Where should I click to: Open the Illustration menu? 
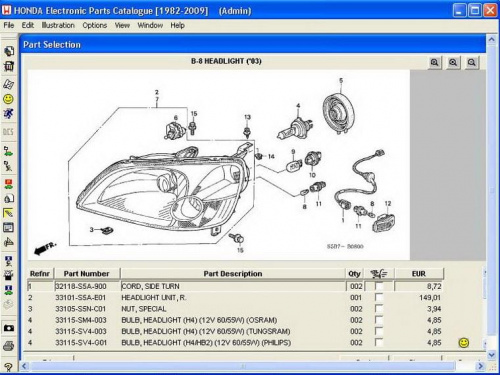58,25
